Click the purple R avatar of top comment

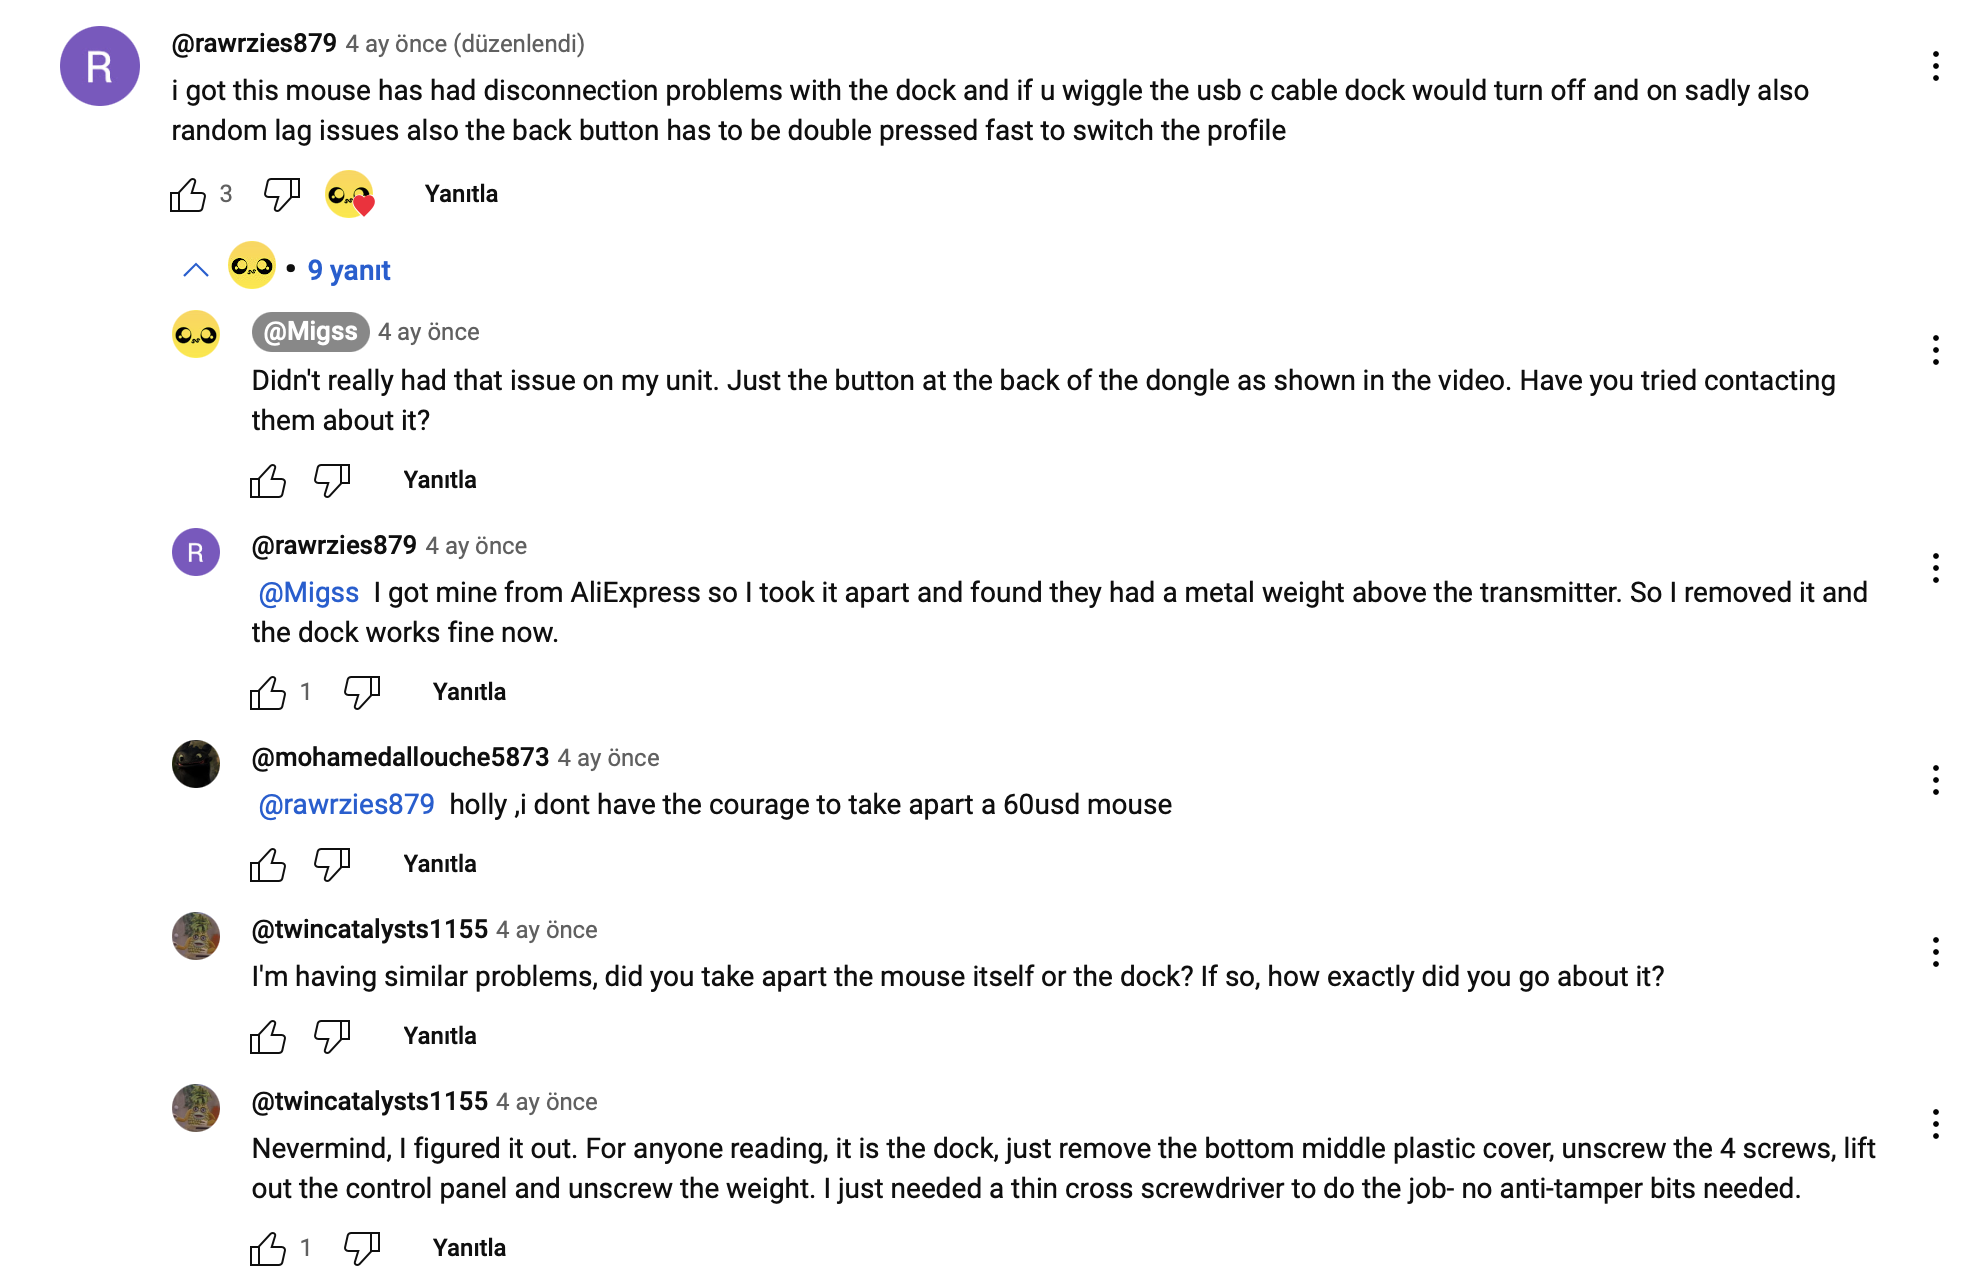point(100,66)
